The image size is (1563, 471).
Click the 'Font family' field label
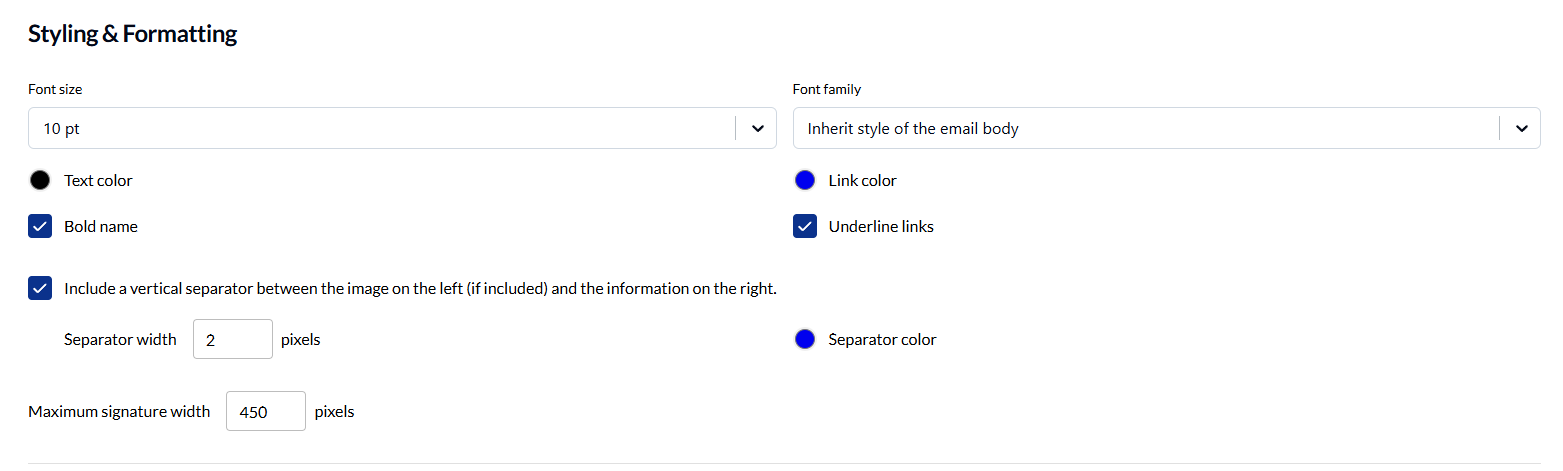pyautogui.click(x=827, y=90)
